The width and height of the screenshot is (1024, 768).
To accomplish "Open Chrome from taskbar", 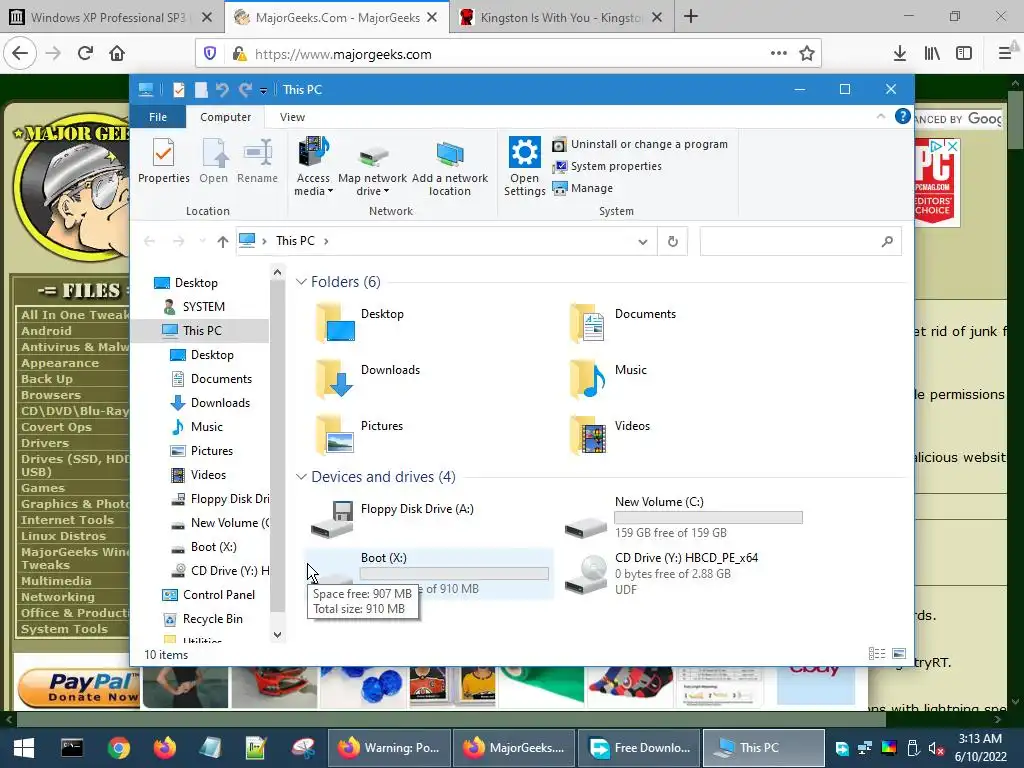I will click(x=119, y=748).
